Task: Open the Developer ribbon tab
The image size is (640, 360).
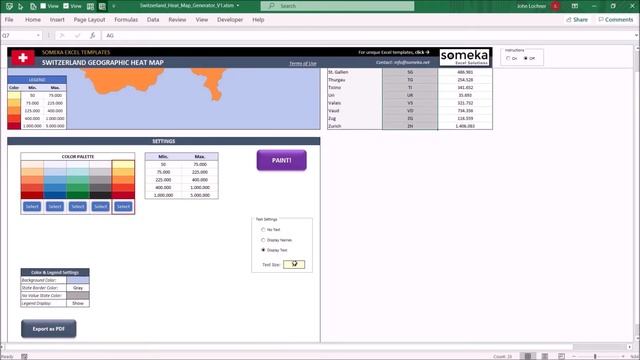Action: (x=230, y=20)
